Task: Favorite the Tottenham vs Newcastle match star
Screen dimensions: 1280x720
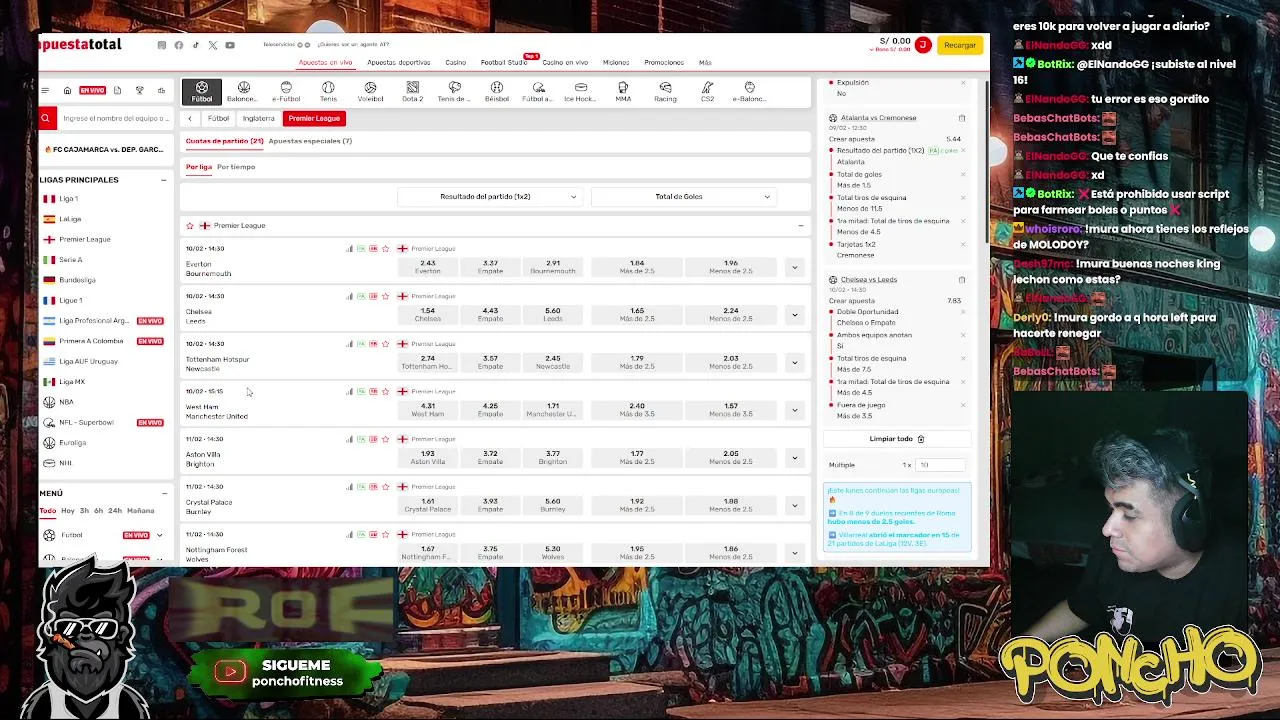Action: (385, 344)
